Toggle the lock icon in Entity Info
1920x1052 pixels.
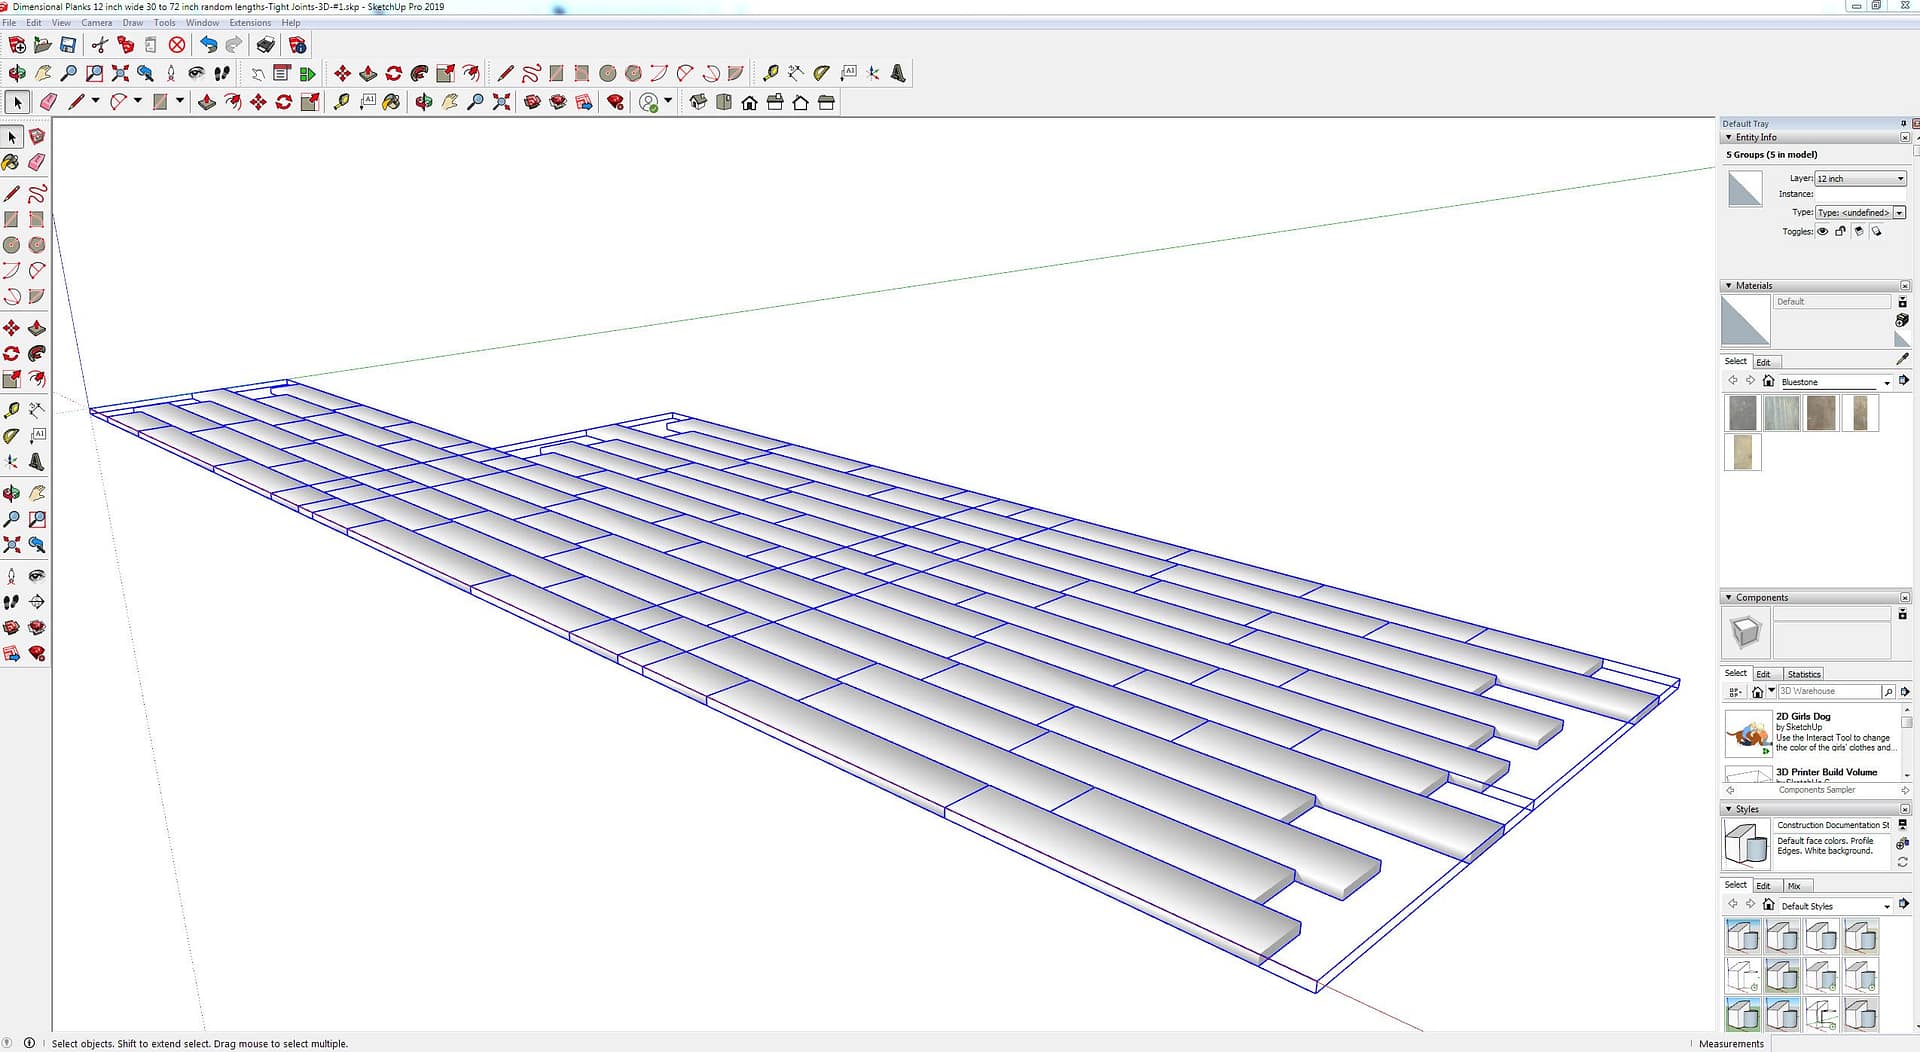pos(1841,232)
